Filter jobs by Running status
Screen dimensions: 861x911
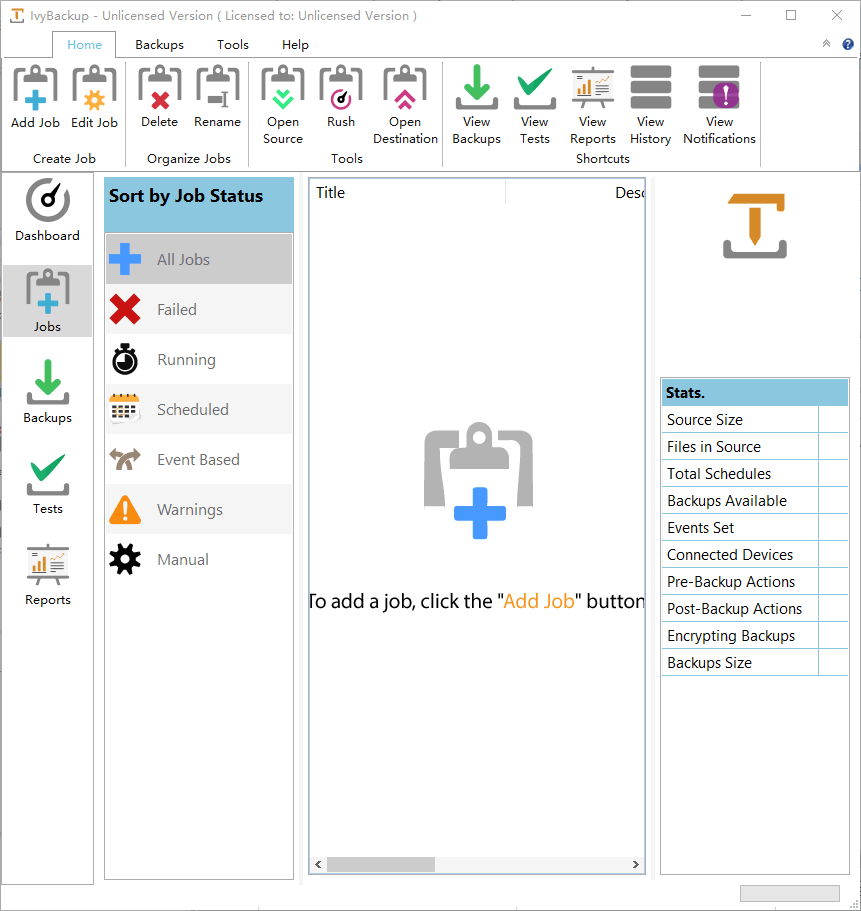(x=199, y=359)
